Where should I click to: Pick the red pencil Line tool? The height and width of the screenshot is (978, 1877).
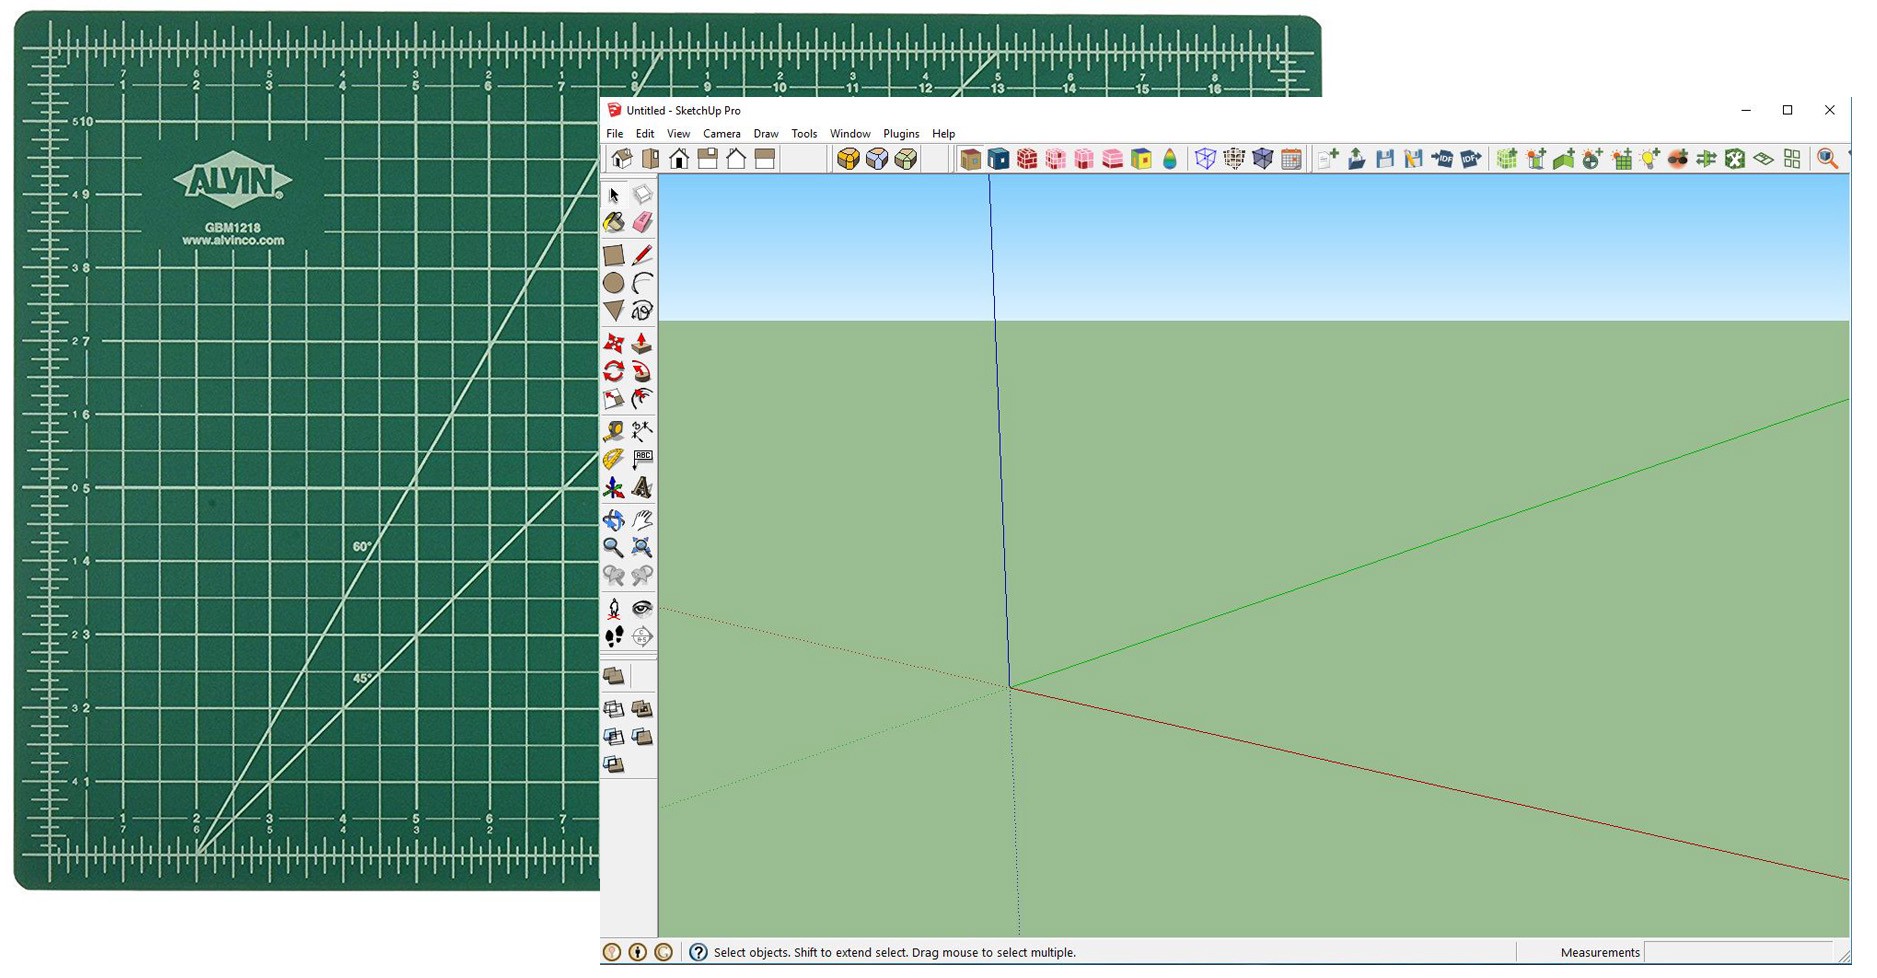click(x=642, y=255)
